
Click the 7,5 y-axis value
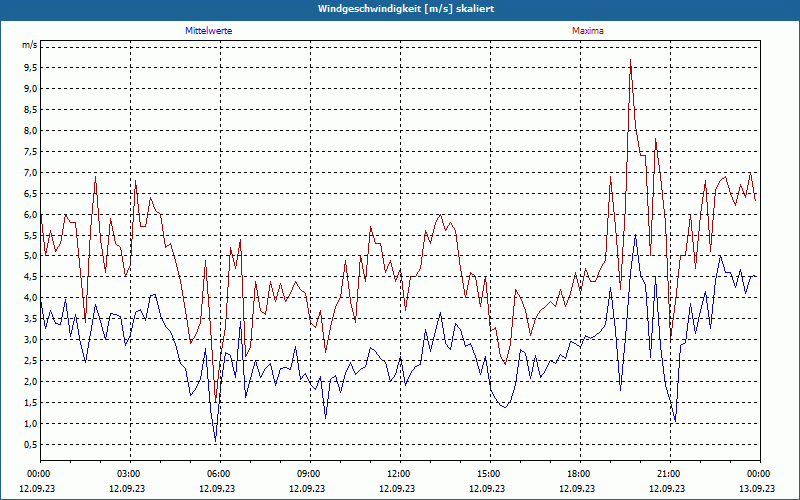click(x=31, y=152)
